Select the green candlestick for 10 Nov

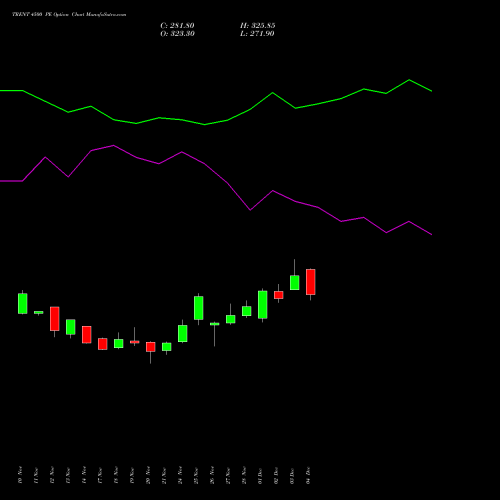tap(23, 303)
